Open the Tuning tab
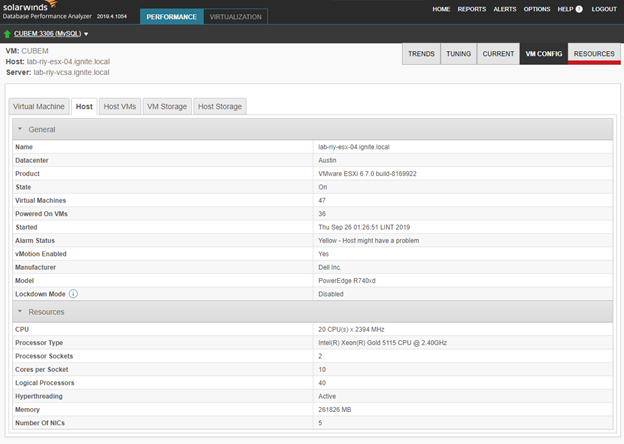Screen dimensions: 624x444 tap(458, 54)
